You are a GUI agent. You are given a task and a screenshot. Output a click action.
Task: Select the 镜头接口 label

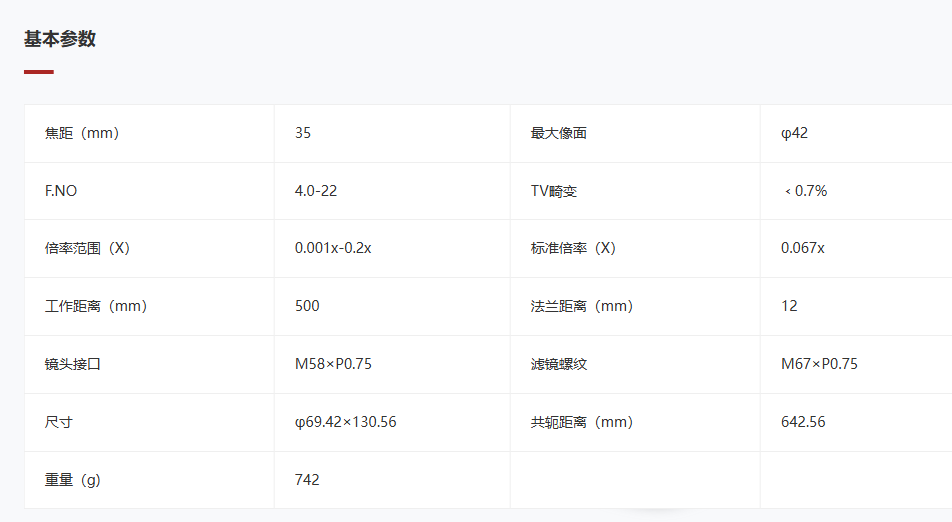(72, 364)
